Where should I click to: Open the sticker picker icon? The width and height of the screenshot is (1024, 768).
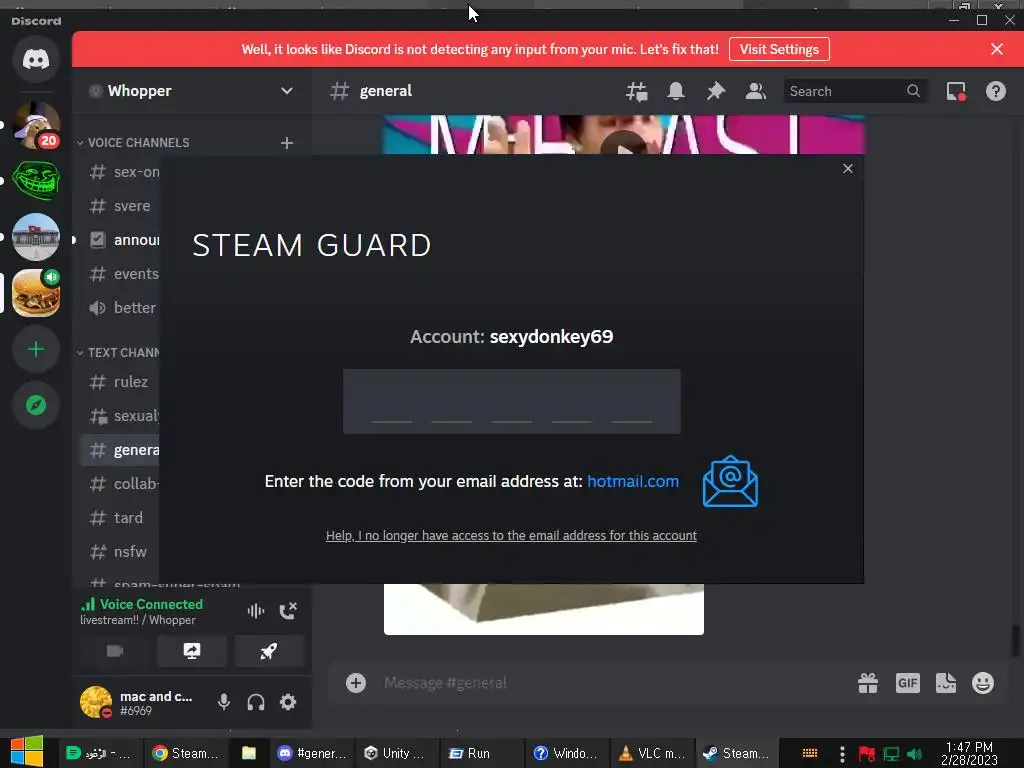click(946, 683)
